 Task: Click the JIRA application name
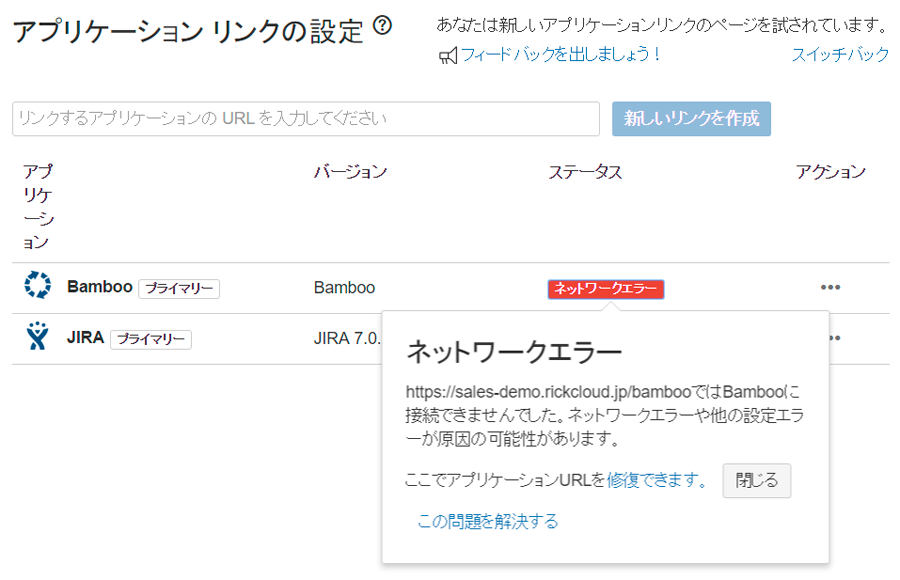click(x=85, y=337)
